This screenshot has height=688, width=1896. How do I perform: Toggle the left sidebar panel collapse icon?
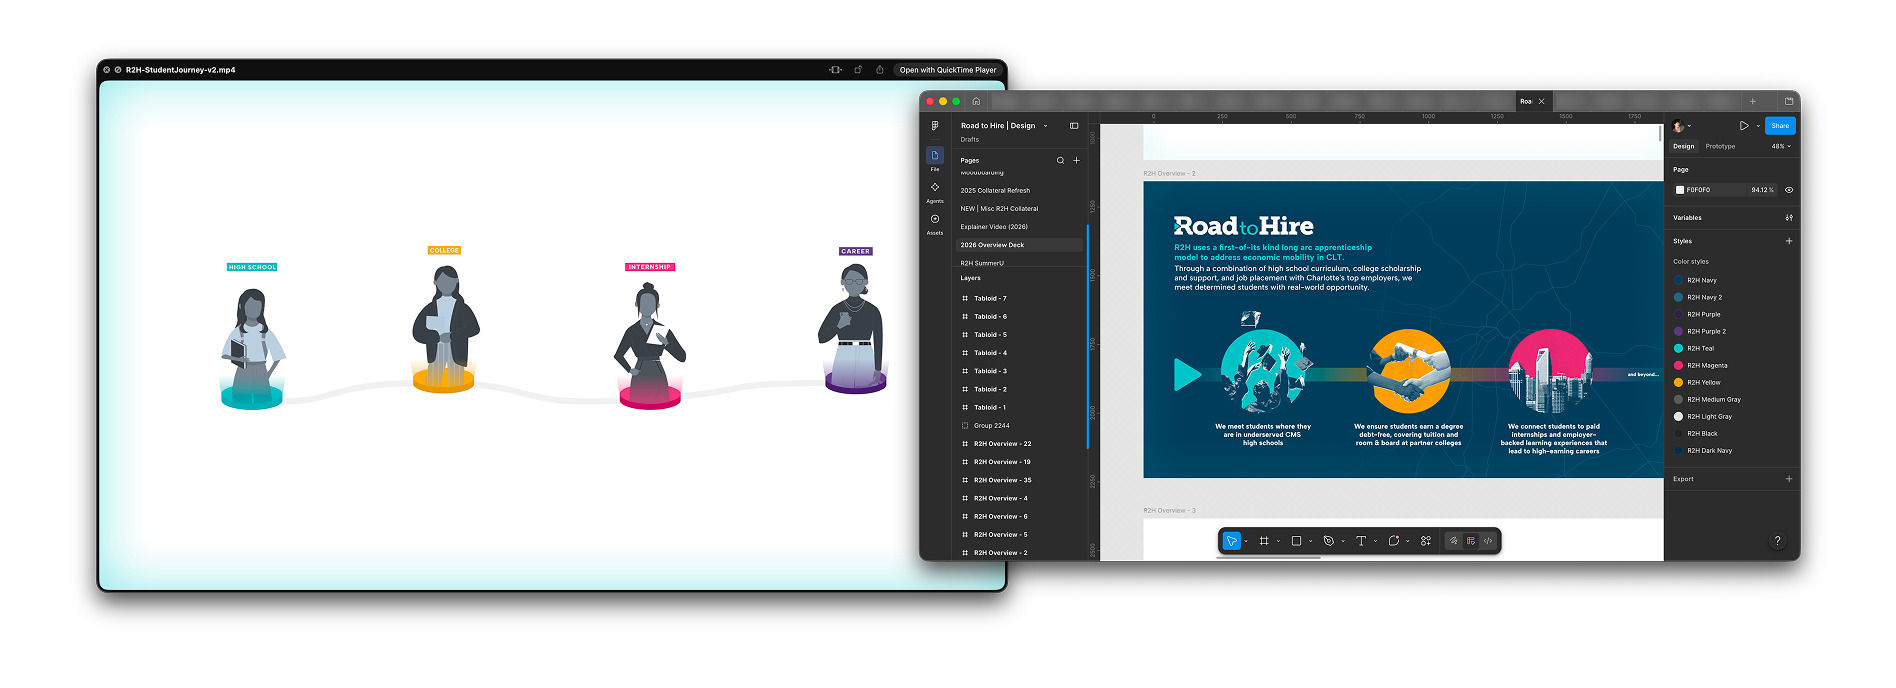coord(1074,126)
